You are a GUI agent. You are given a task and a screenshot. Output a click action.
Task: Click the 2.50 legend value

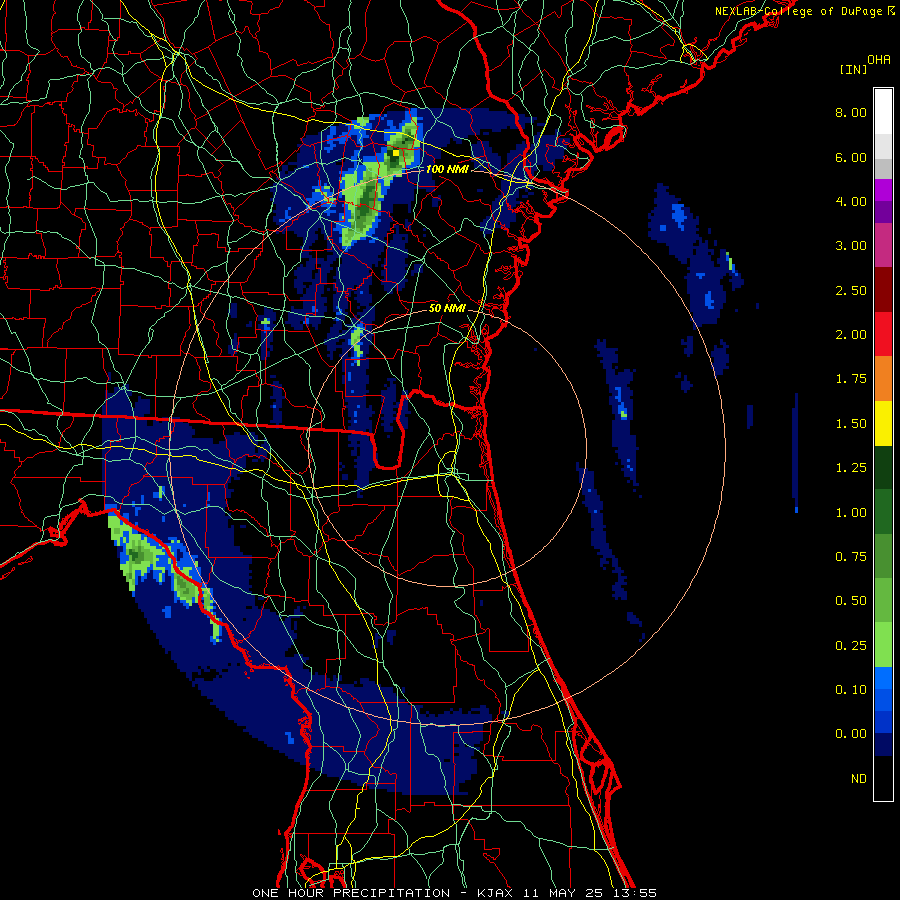(851, 290)
